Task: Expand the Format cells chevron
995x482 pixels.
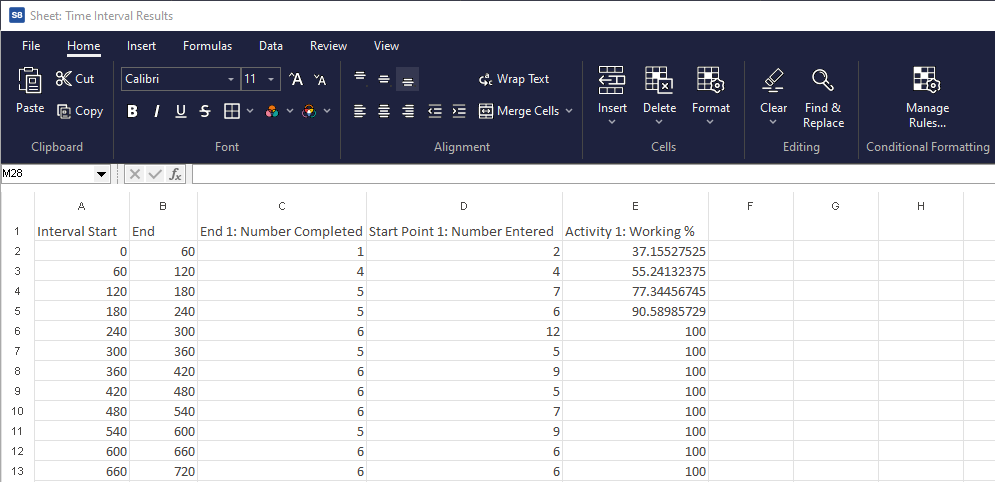Action: coord(710,122)
